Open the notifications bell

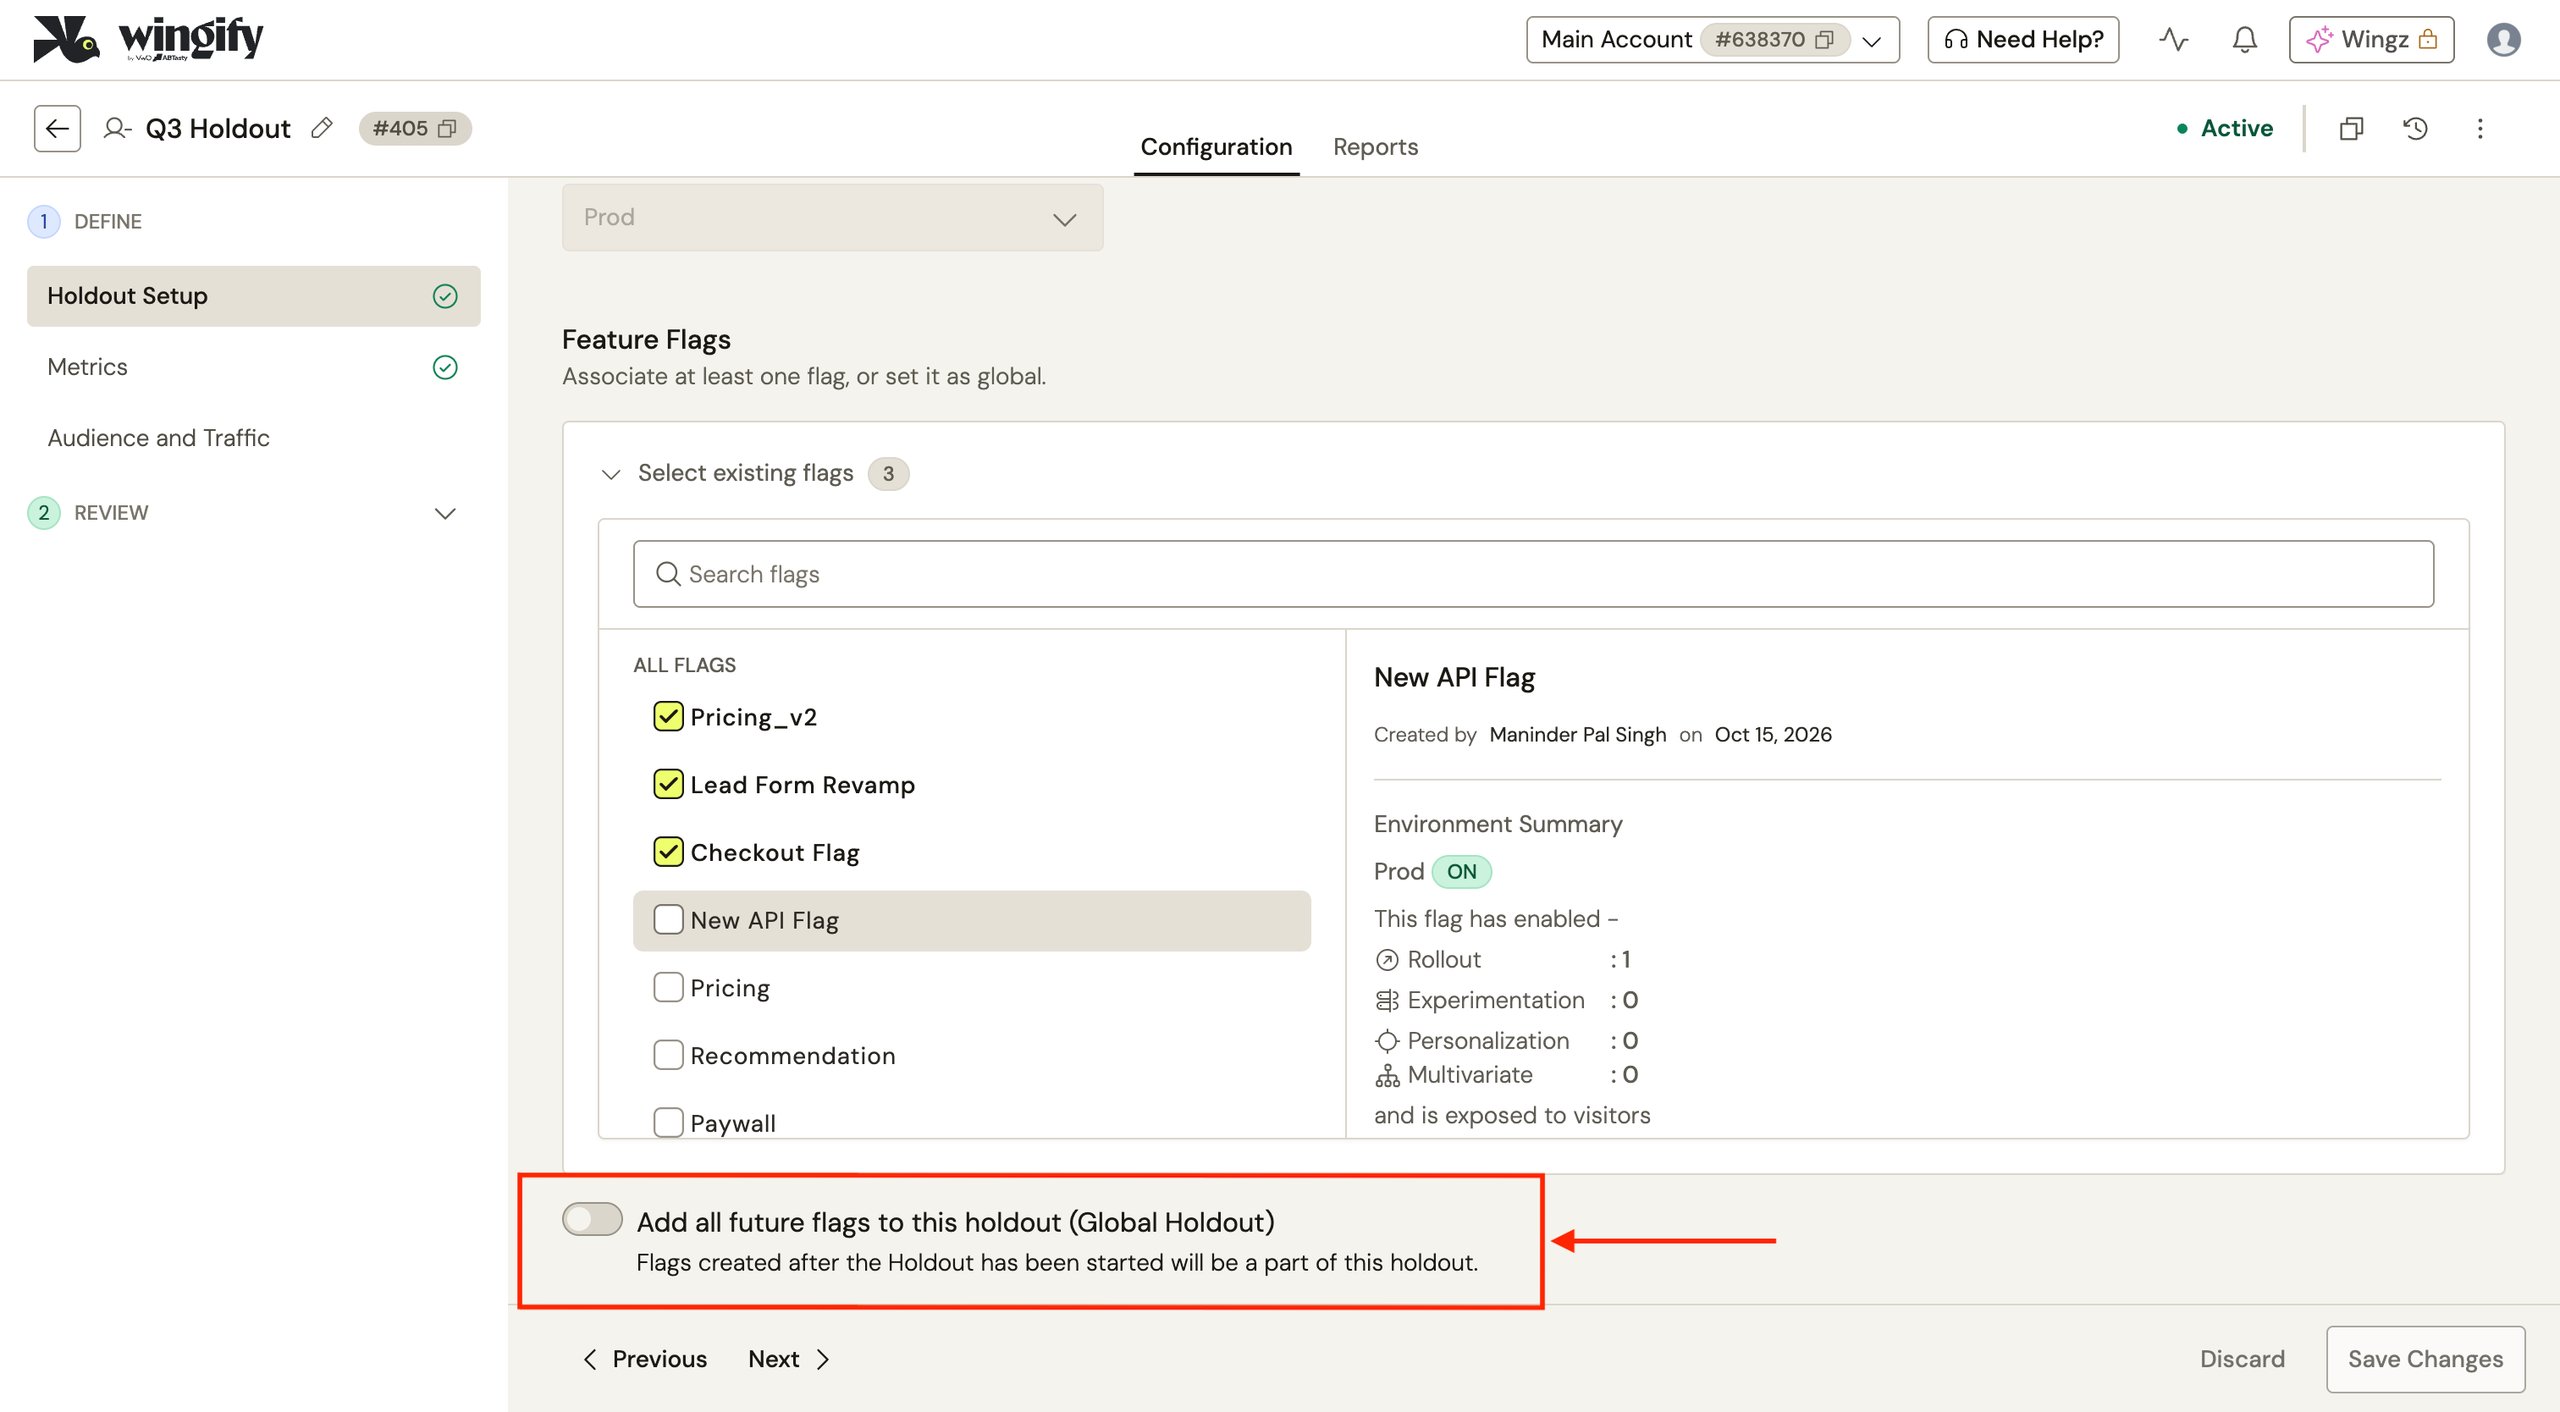pos(2245,39)
